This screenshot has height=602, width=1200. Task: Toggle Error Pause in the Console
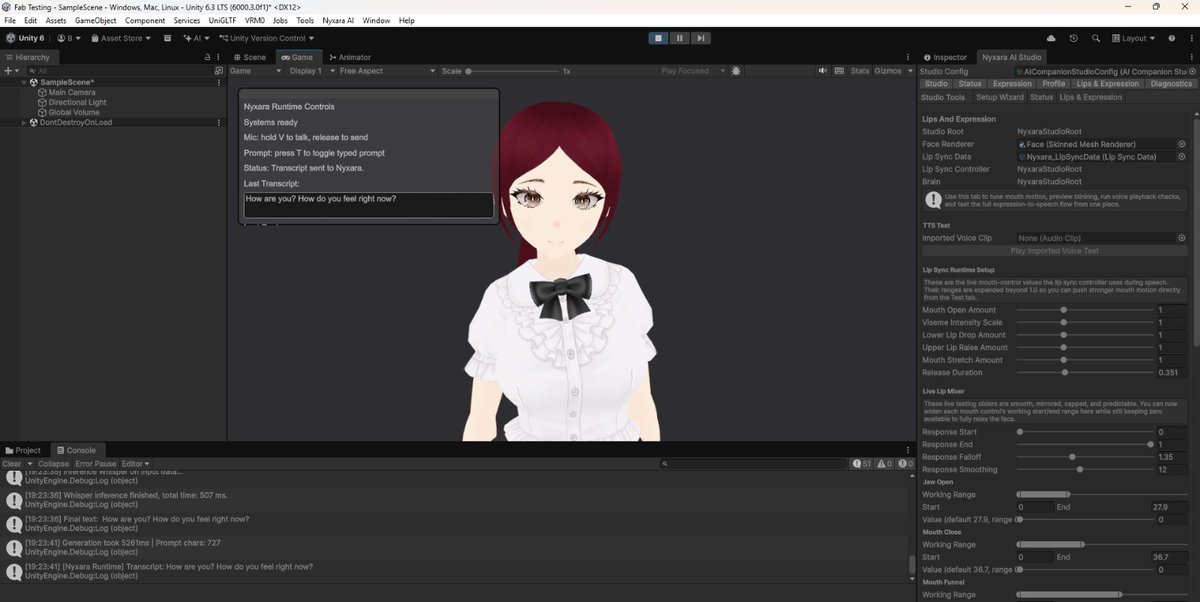[x=96, y=464]
